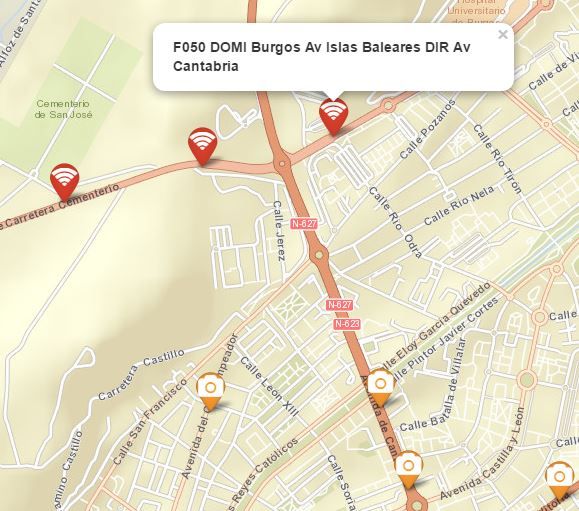The image size is (579, 511).
Task: Click the camera marker on Avenida del Cid Campeador
Action: click(x=210, y=392)
